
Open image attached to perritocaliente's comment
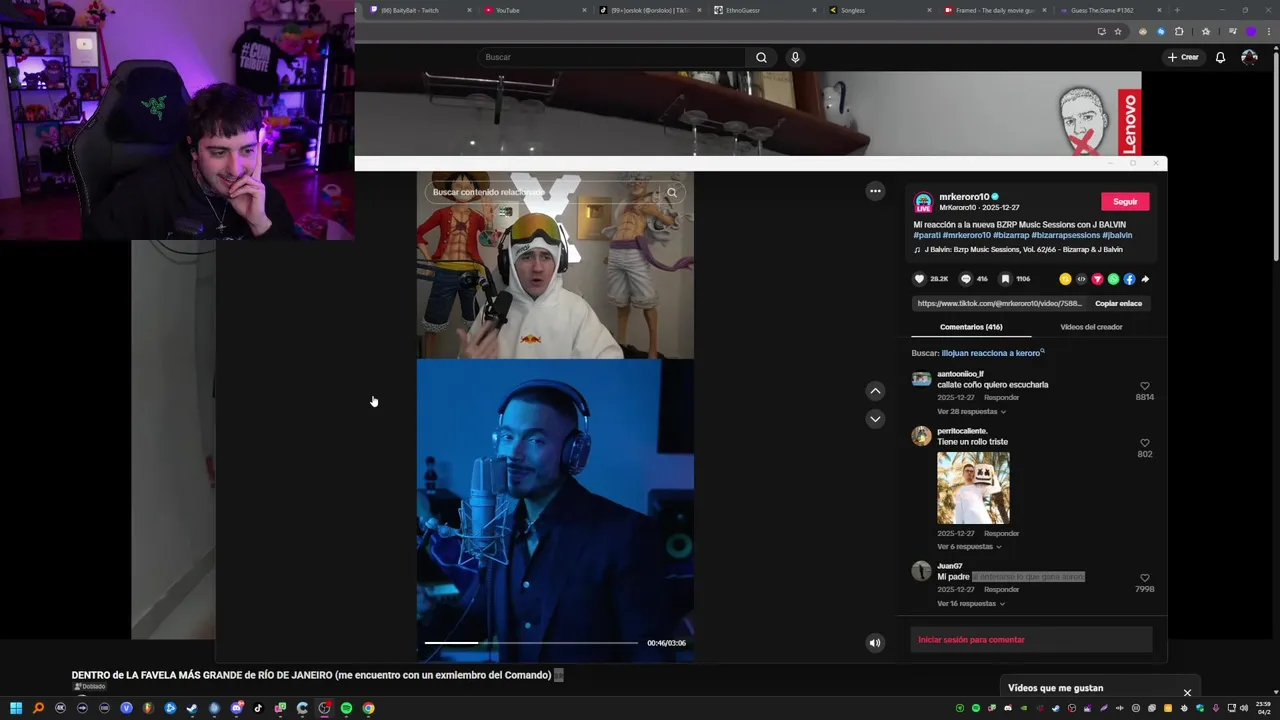click(x=973, y=488)
